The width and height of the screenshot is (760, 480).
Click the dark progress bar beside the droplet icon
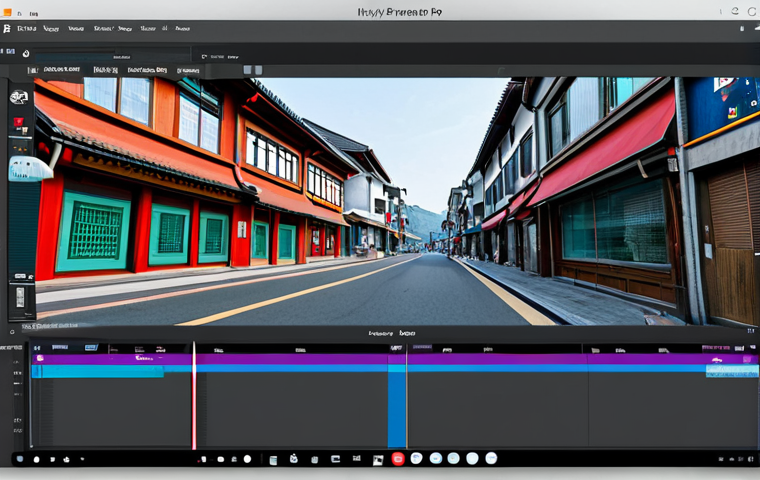[x=111, y=54]
